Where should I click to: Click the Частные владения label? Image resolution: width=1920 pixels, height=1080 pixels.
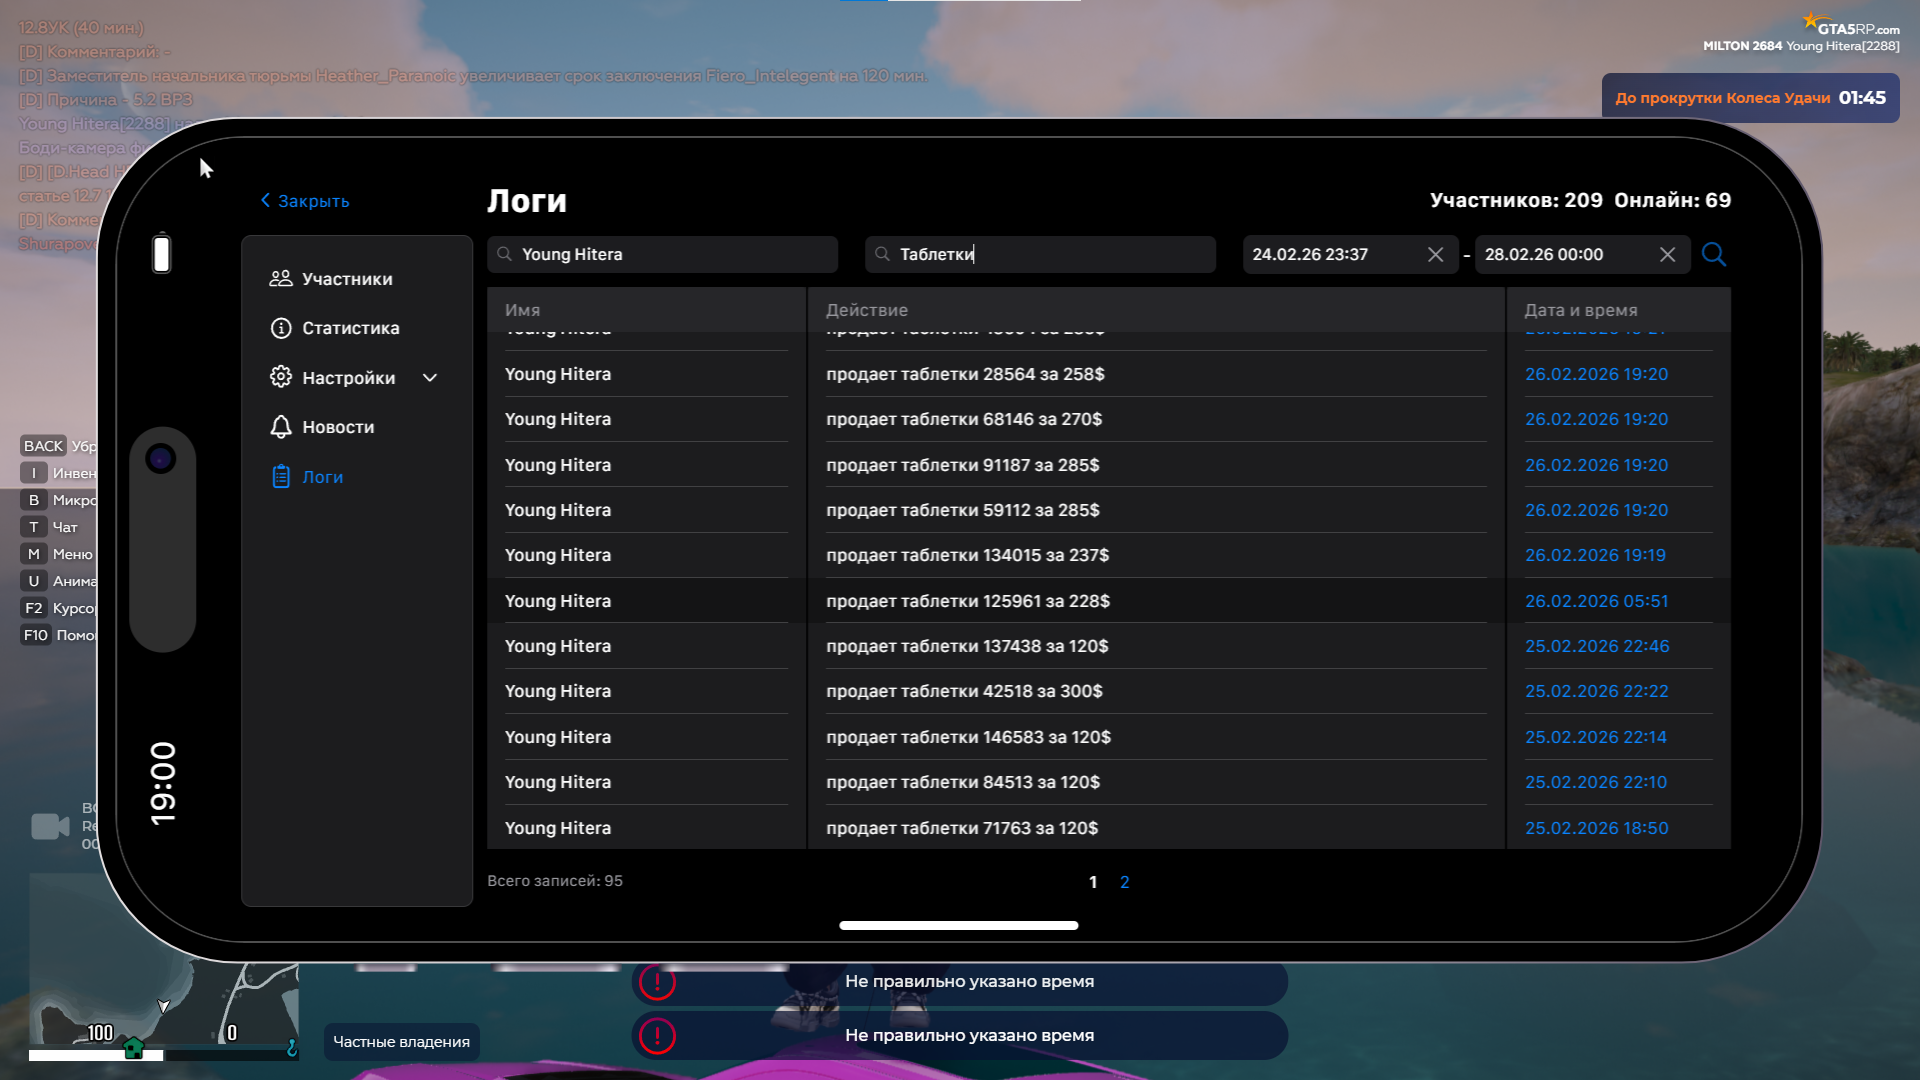[401, 1042]
